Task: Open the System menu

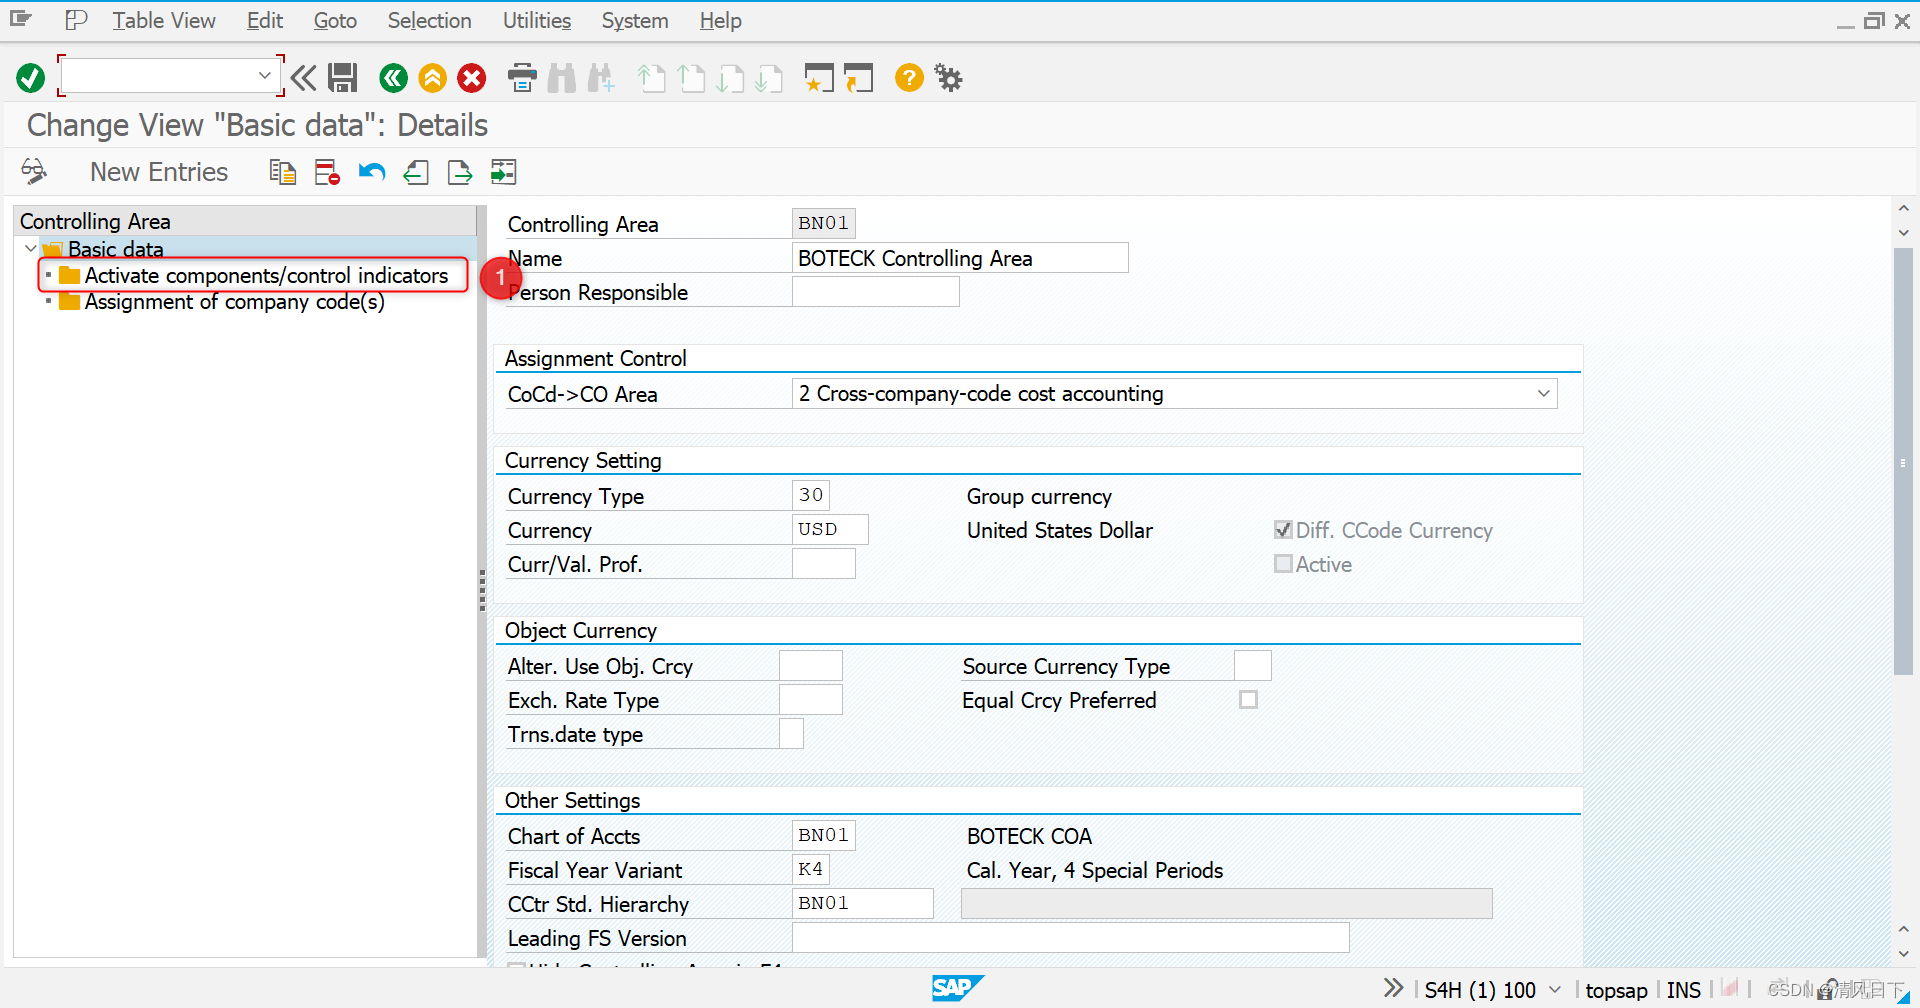Action: [635, 21]
